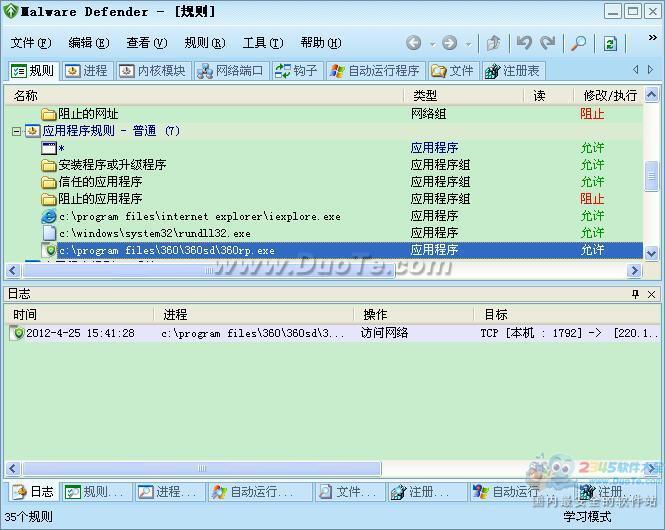Select the 2012-4-25 15:41:28 log entry

click(x=333, y=333)
